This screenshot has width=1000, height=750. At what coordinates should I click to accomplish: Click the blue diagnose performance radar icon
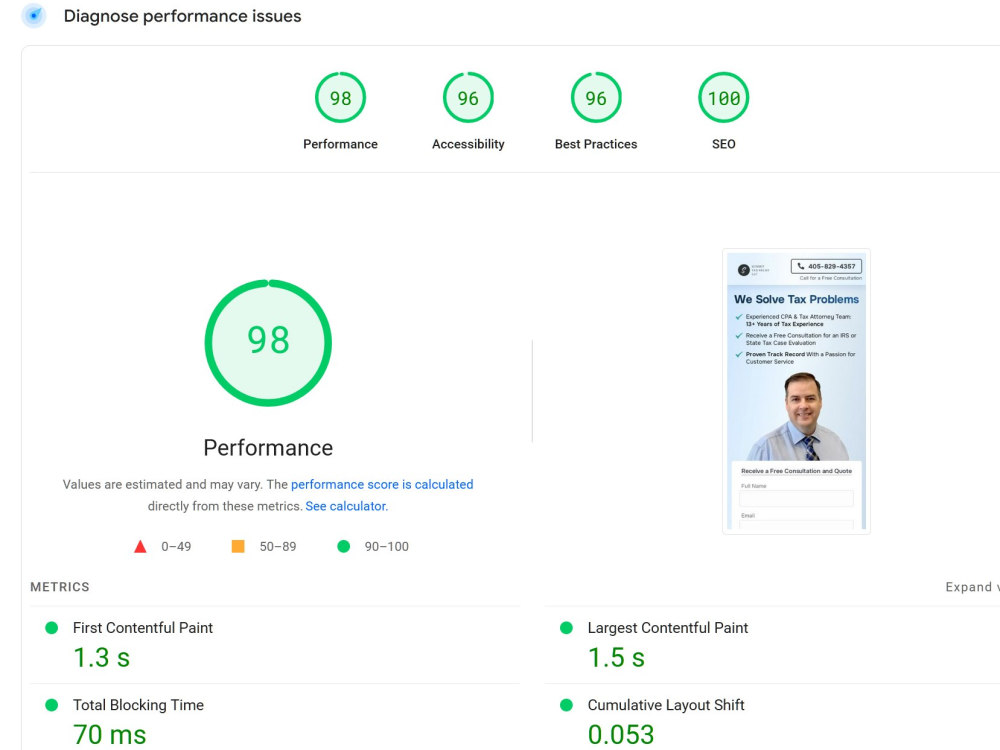(34, 15)
